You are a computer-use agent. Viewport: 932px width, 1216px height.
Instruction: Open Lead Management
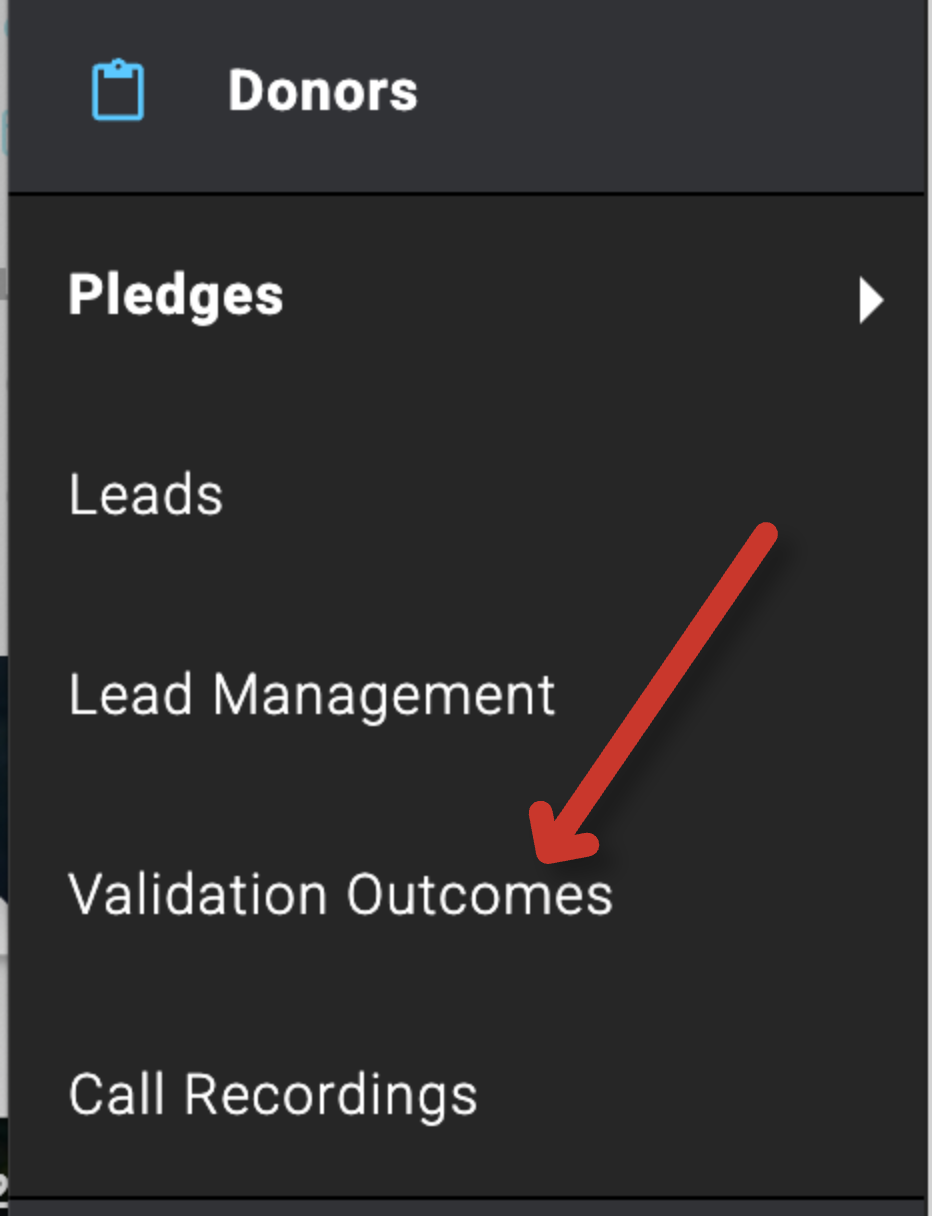pos(312,693)
